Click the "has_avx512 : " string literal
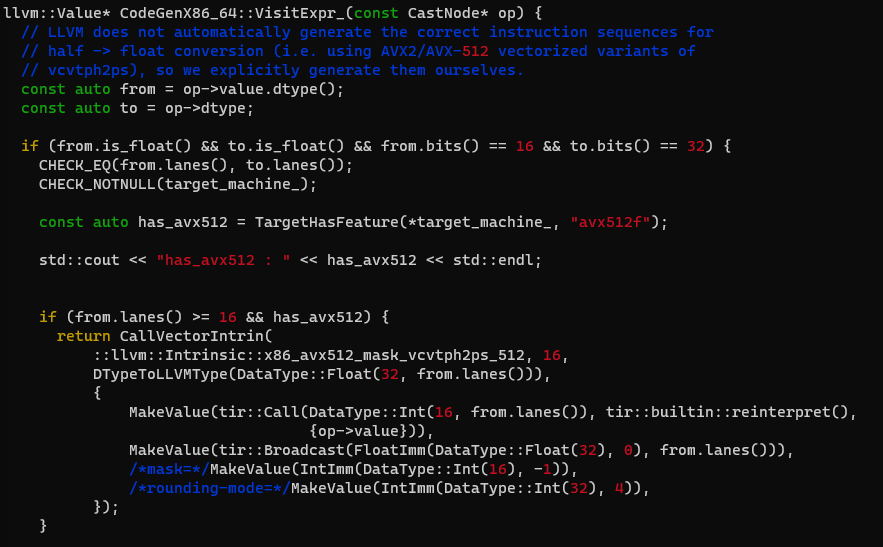 [x=223, y=260]
